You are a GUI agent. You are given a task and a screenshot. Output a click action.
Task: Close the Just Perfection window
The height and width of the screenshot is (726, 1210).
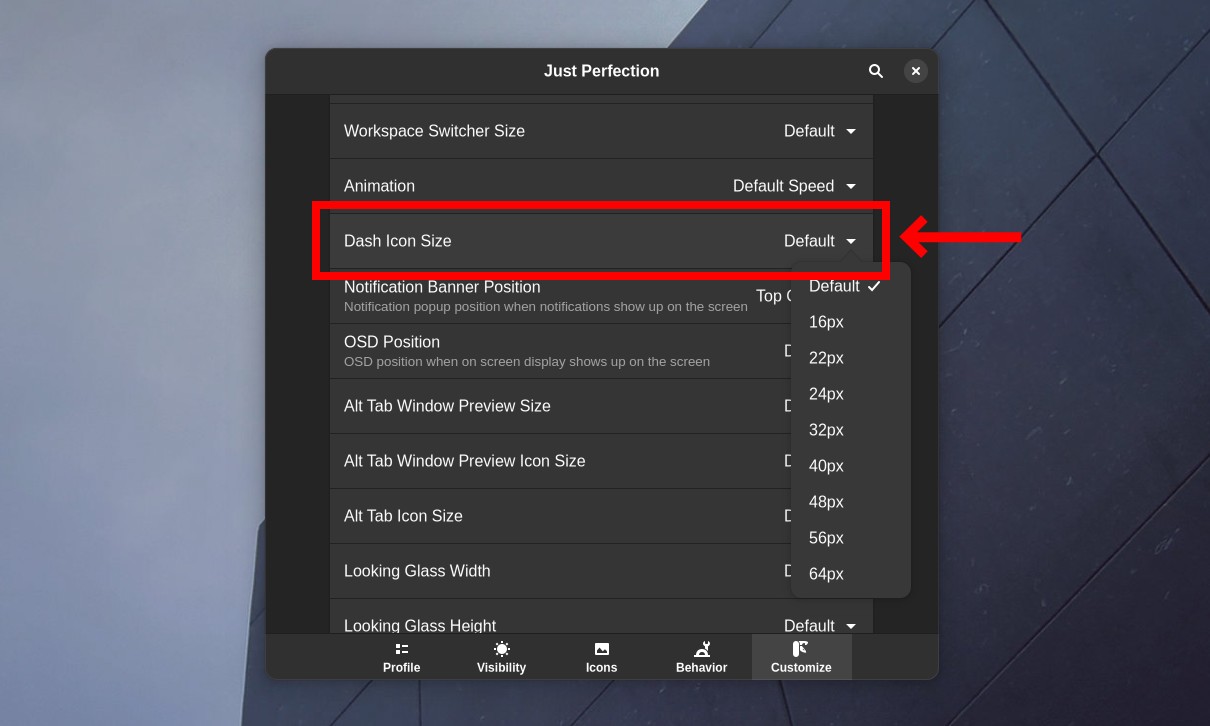915,71
